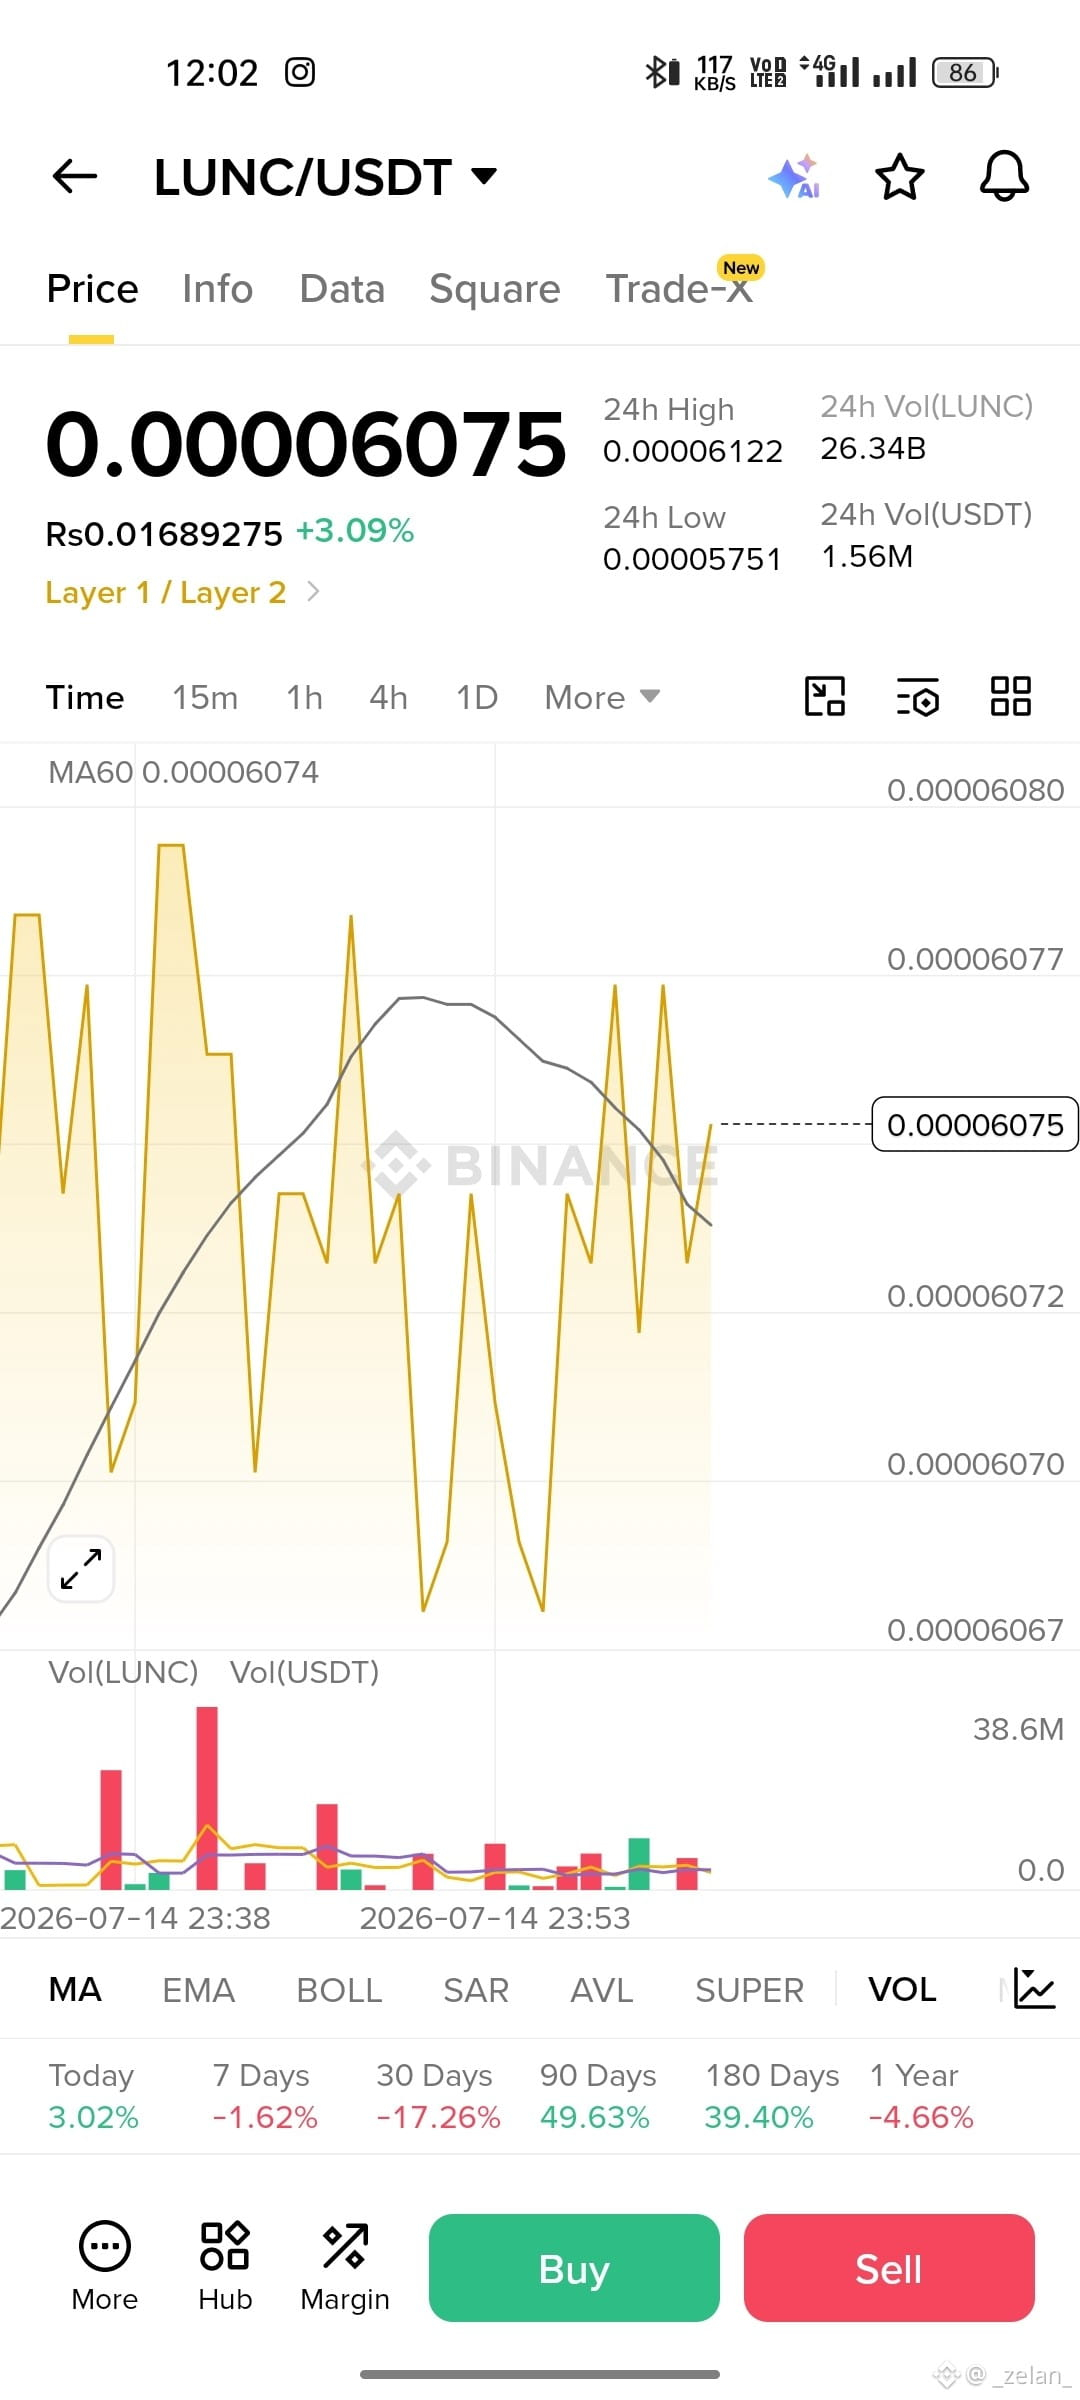Screen dimensions: 1080x2400
Task: Open the Margin trading shortcut
Action: click(345, 2267)
